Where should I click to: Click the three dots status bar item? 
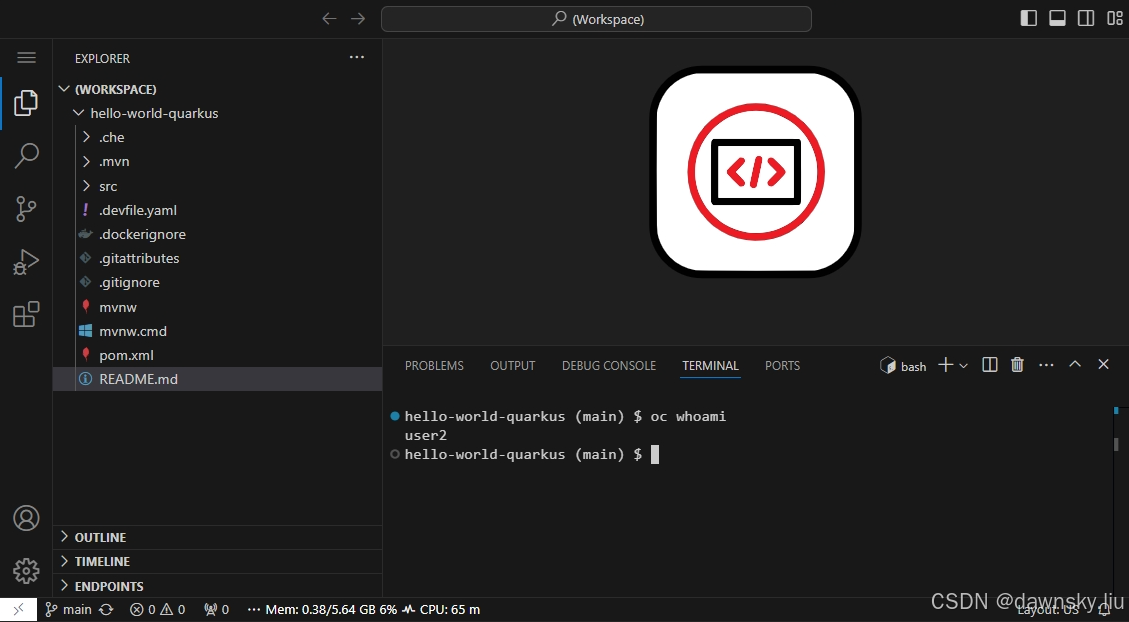[x=253, y=610]
